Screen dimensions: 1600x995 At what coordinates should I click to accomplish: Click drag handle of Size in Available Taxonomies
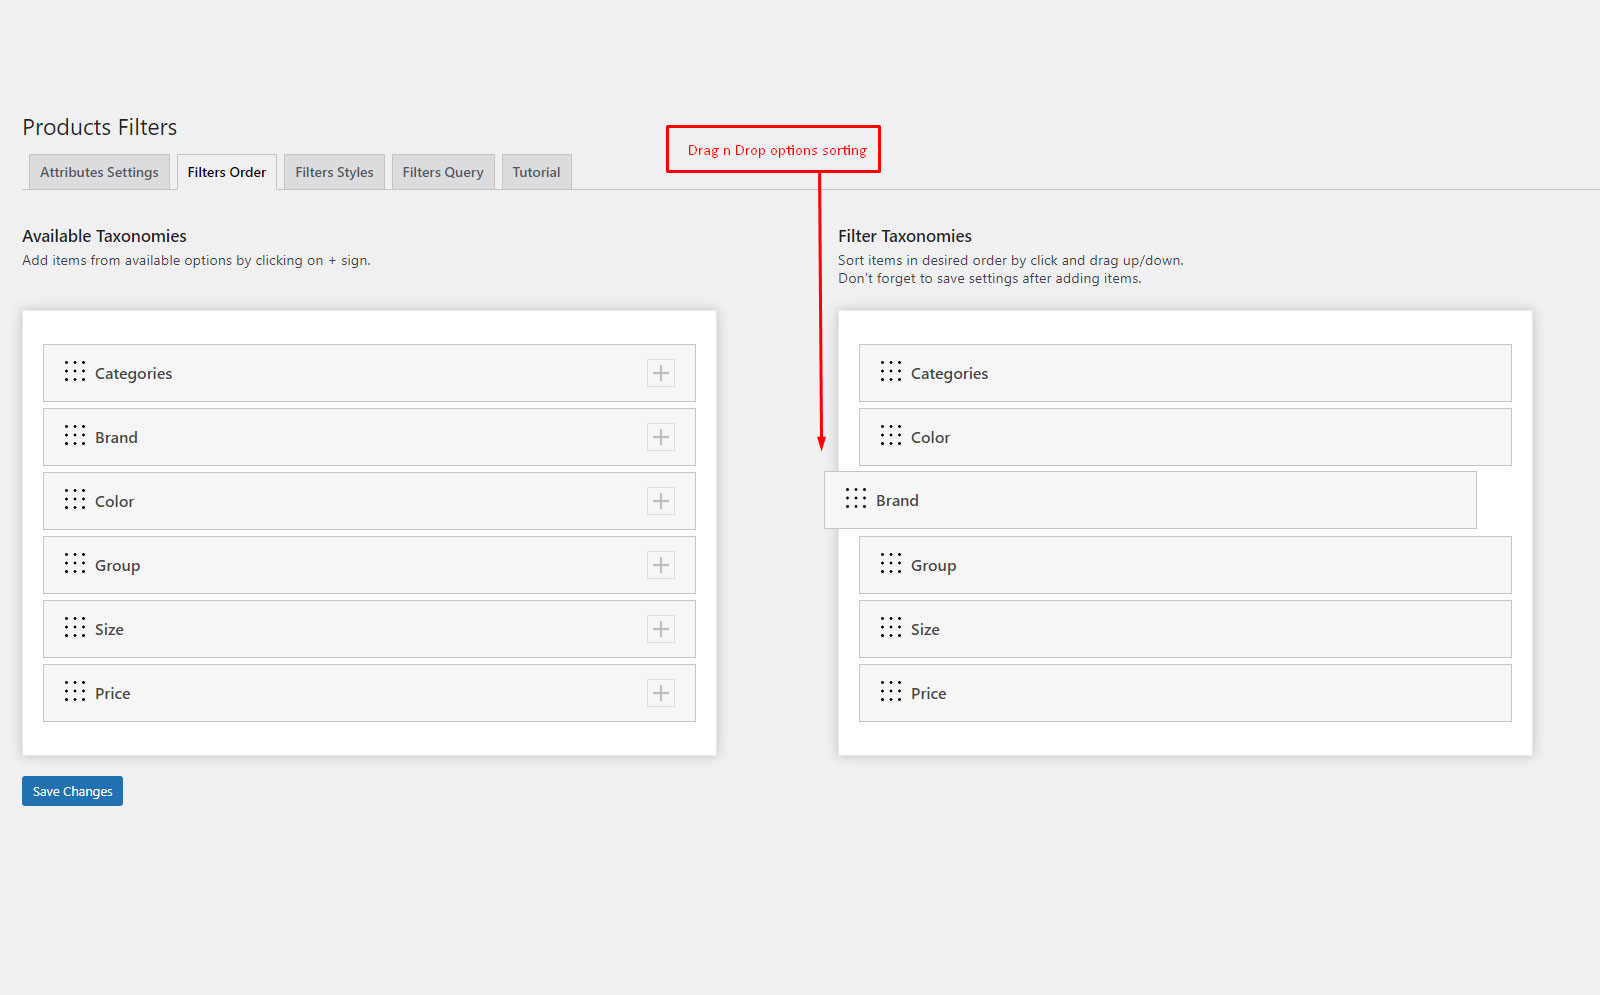pos(75,627)
